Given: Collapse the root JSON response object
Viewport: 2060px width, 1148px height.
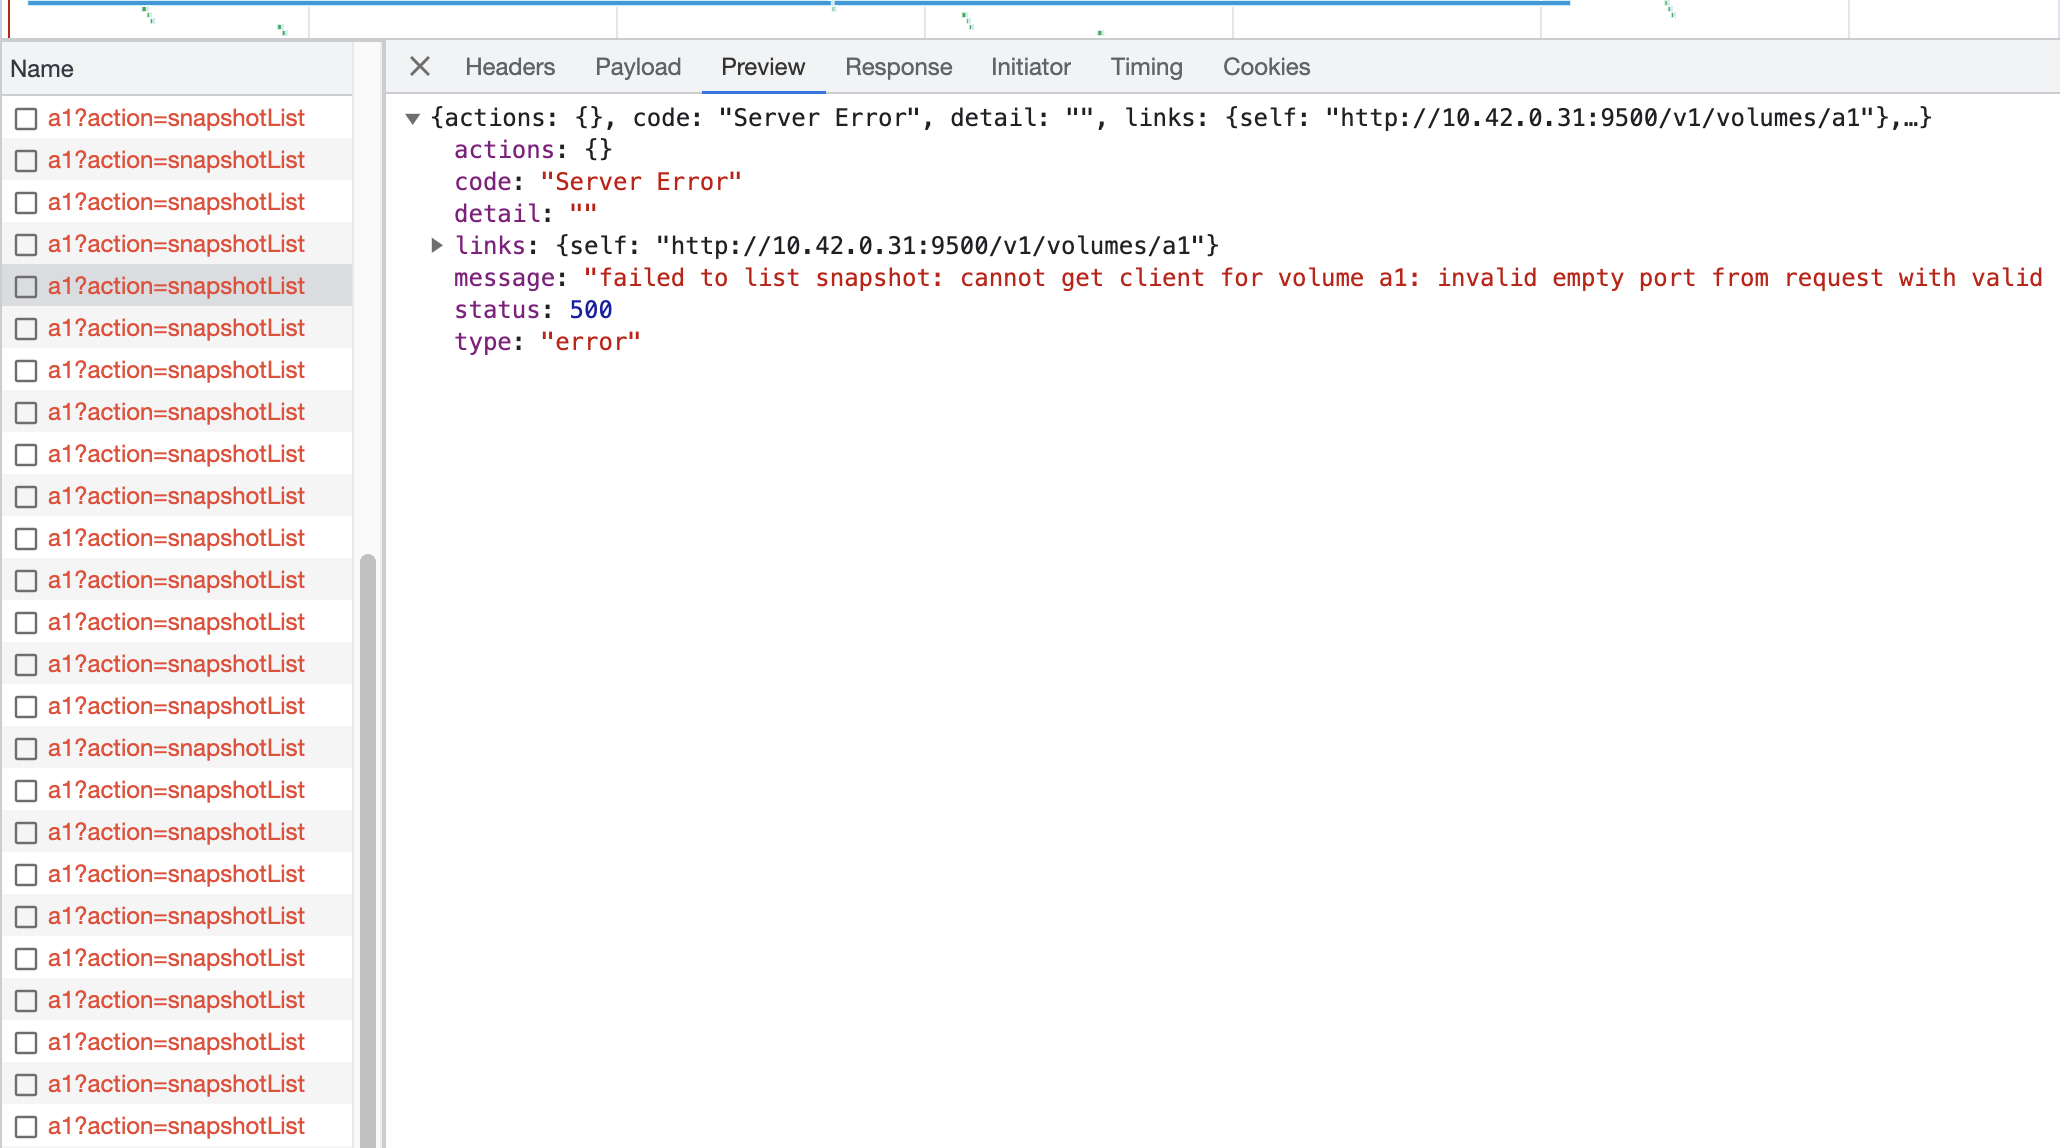Looking at the screenshot, I should [x=412, y=117].
